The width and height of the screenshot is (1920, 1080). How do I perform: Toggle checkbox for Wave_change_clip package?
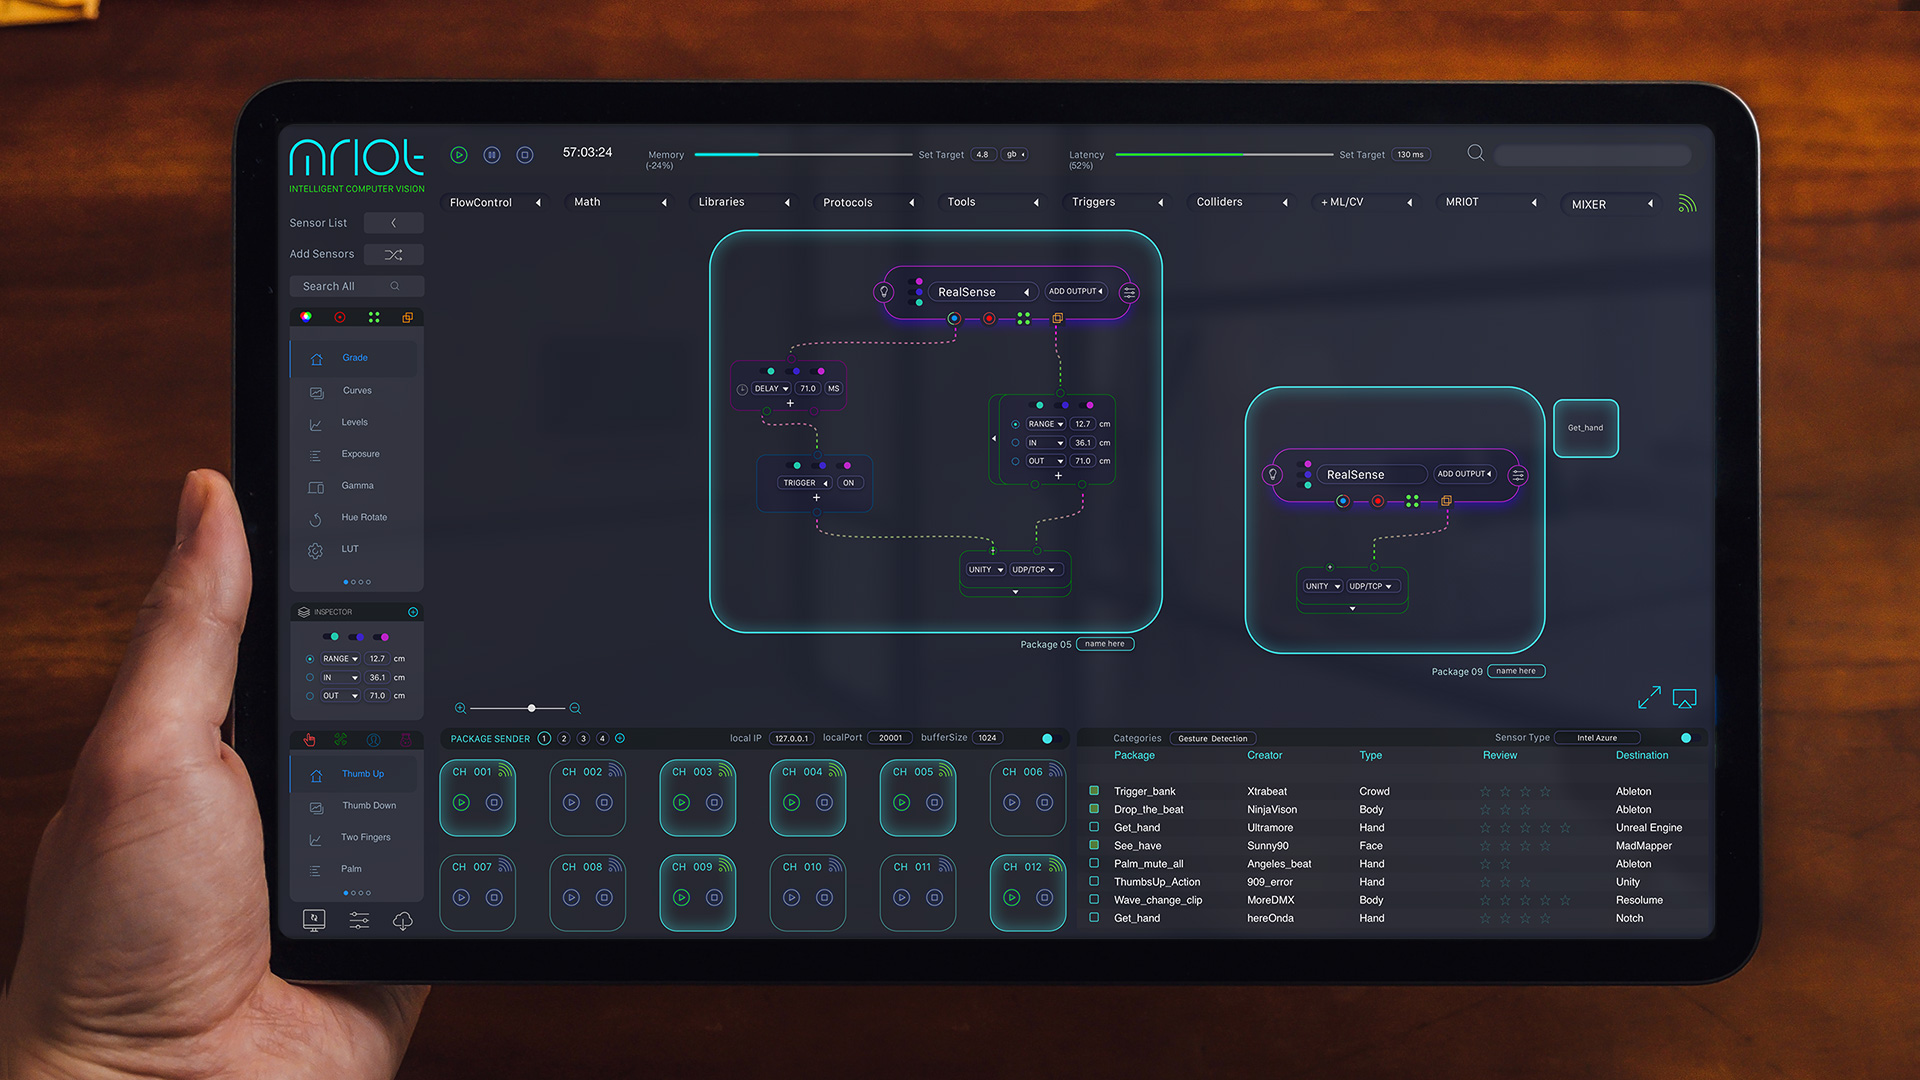[x=1094, y=899]
